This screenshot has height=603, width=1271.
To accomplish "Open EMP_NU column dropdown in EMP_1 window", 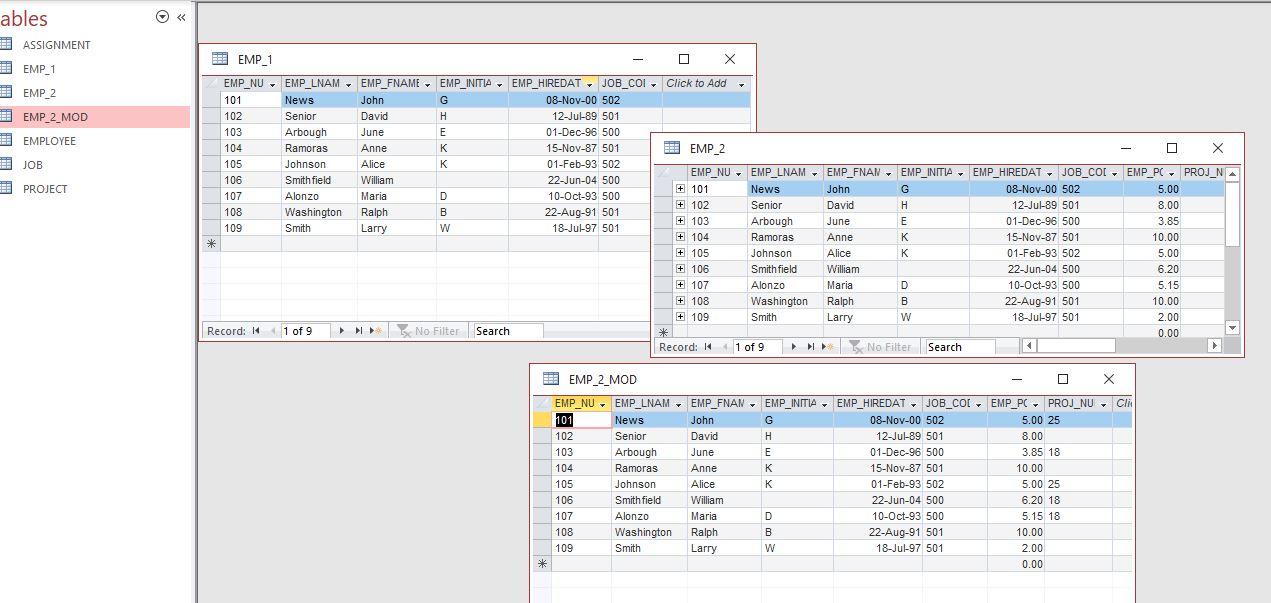I will [272, 85].
